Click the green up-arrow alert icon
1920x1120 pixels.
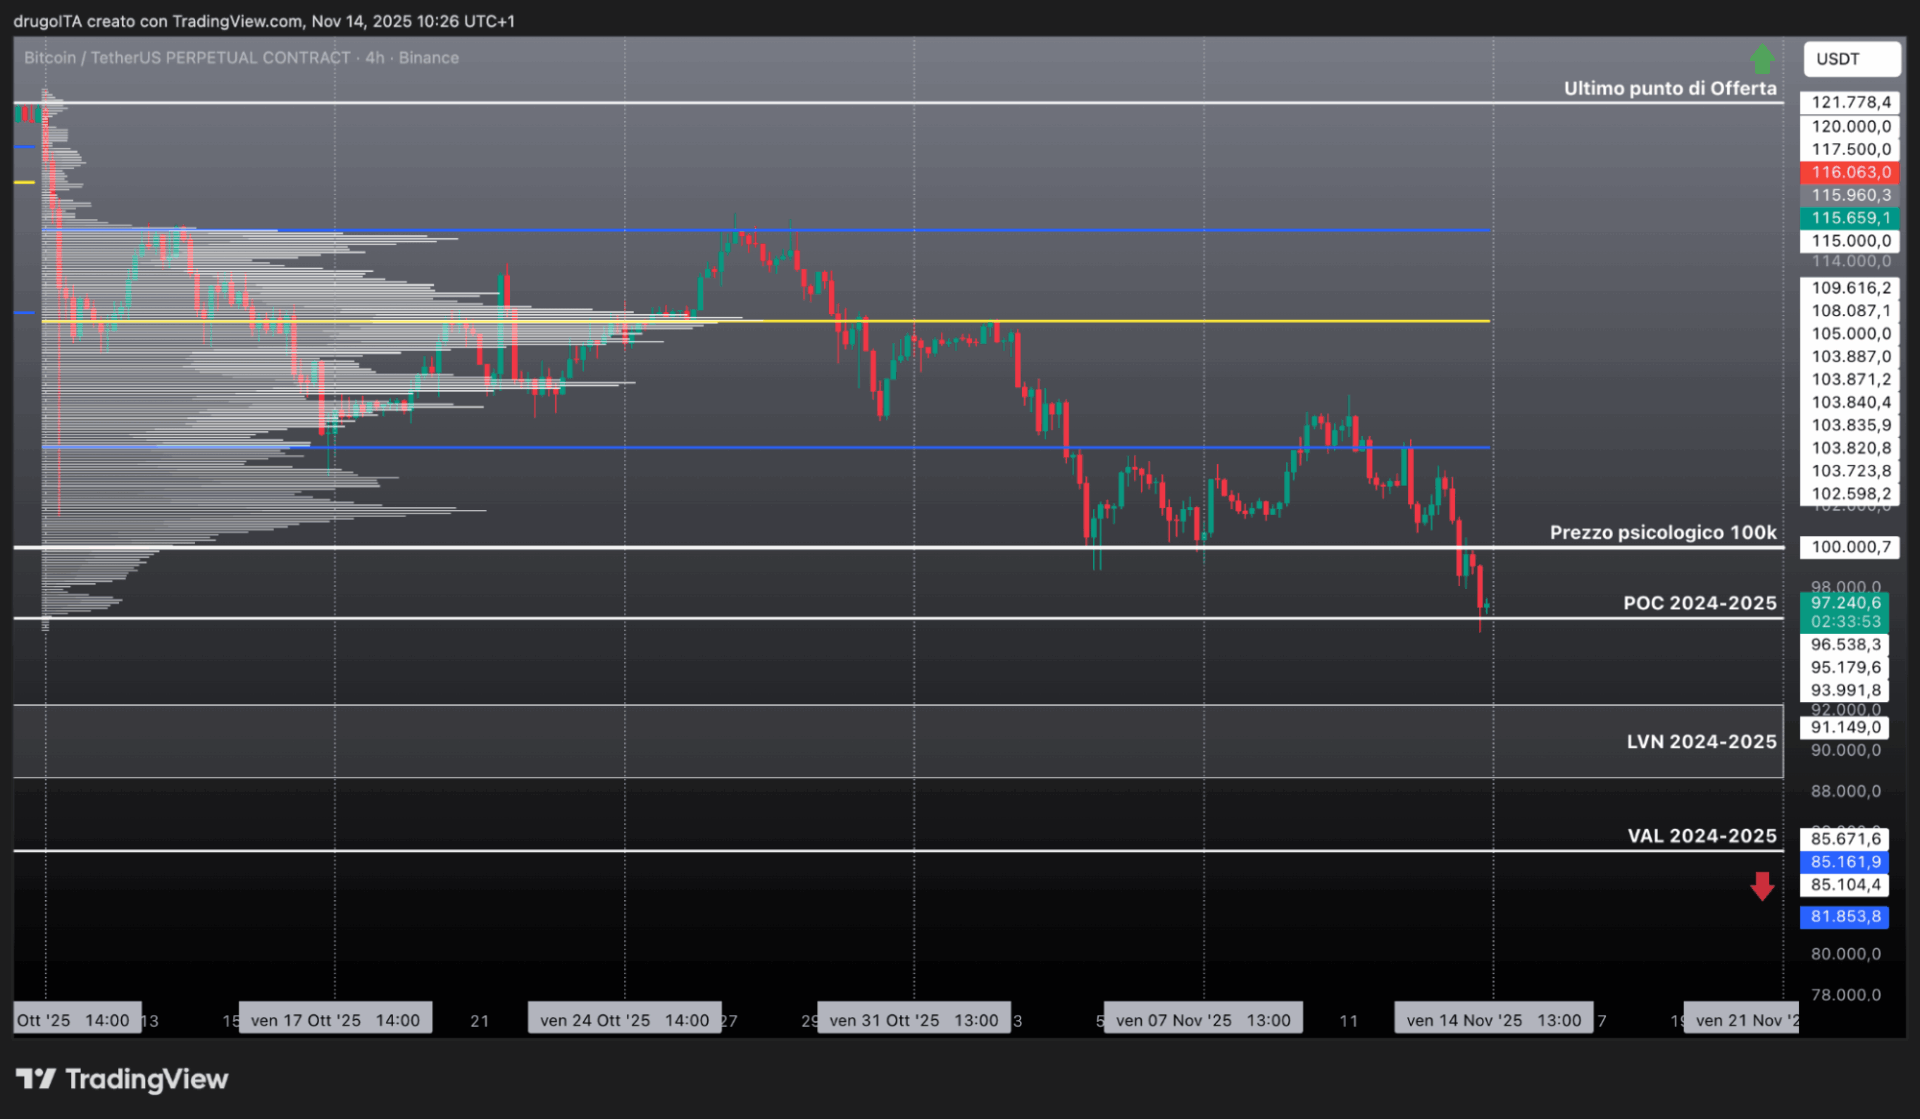(x=1763, y=59)
